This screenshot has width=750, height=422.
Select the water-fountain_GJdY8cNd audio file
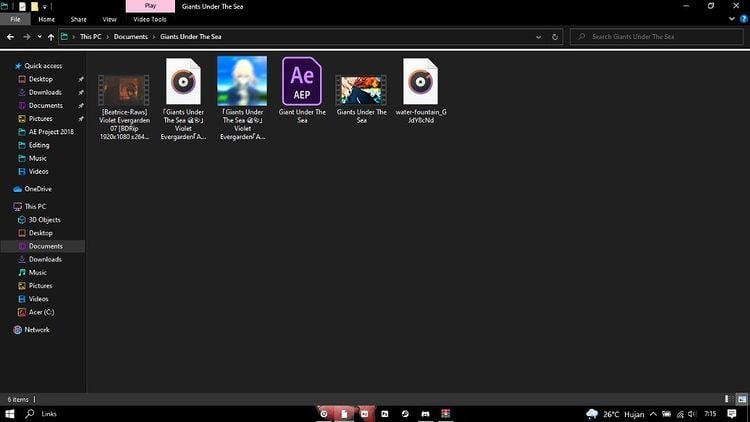(x=420, y=90)
